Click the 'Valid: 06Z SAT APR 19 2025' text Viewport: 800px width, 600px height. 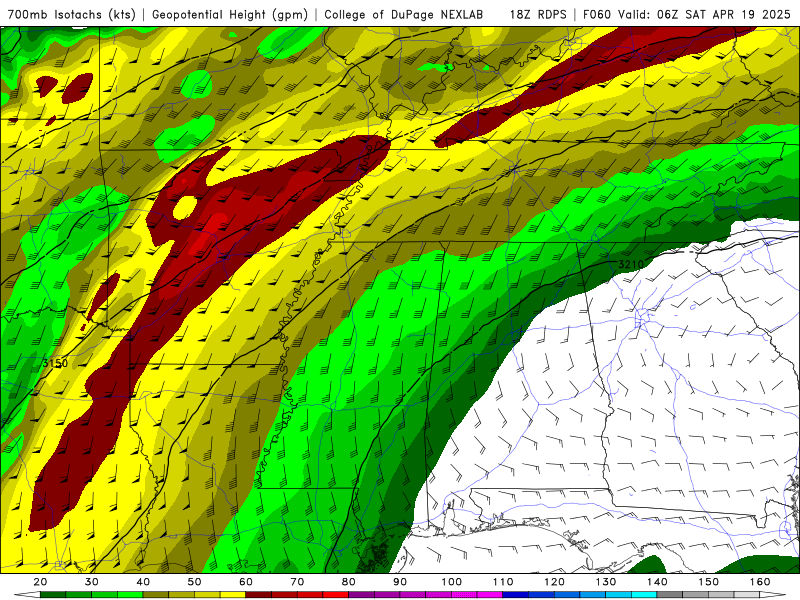pyautogui.click(x=704, y=14)
